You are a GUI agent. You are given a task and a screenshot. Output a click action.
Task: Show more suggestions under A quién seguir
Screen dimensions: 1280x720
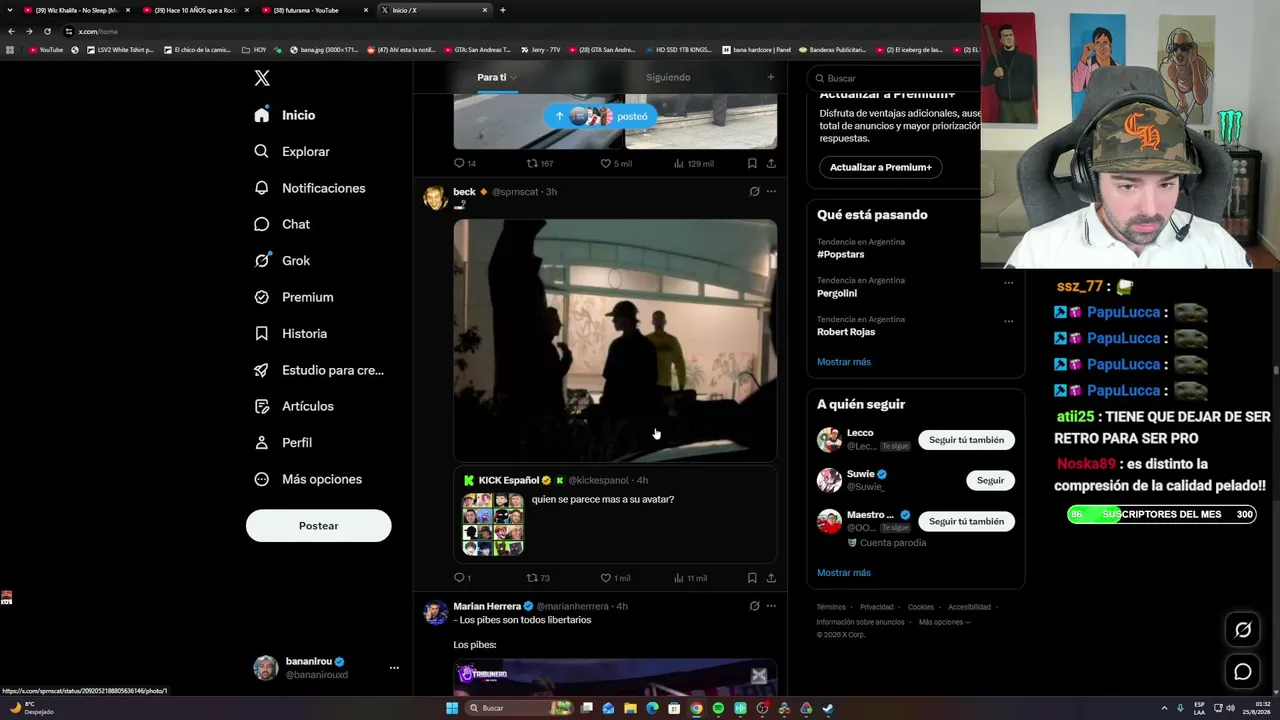coord(844,573)
